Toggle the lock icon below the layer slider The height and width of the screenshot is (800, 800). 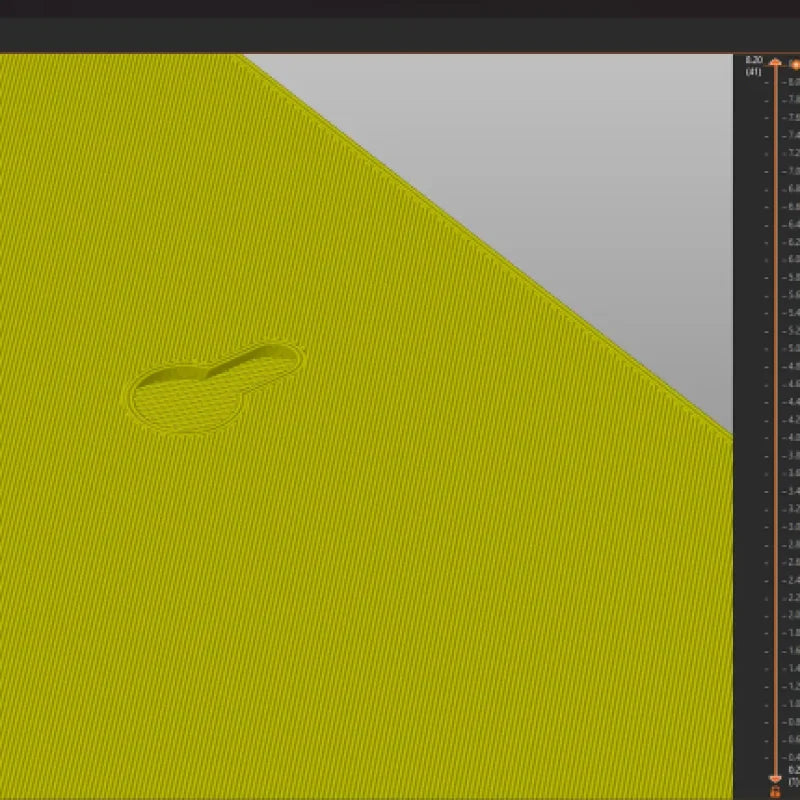775,792
